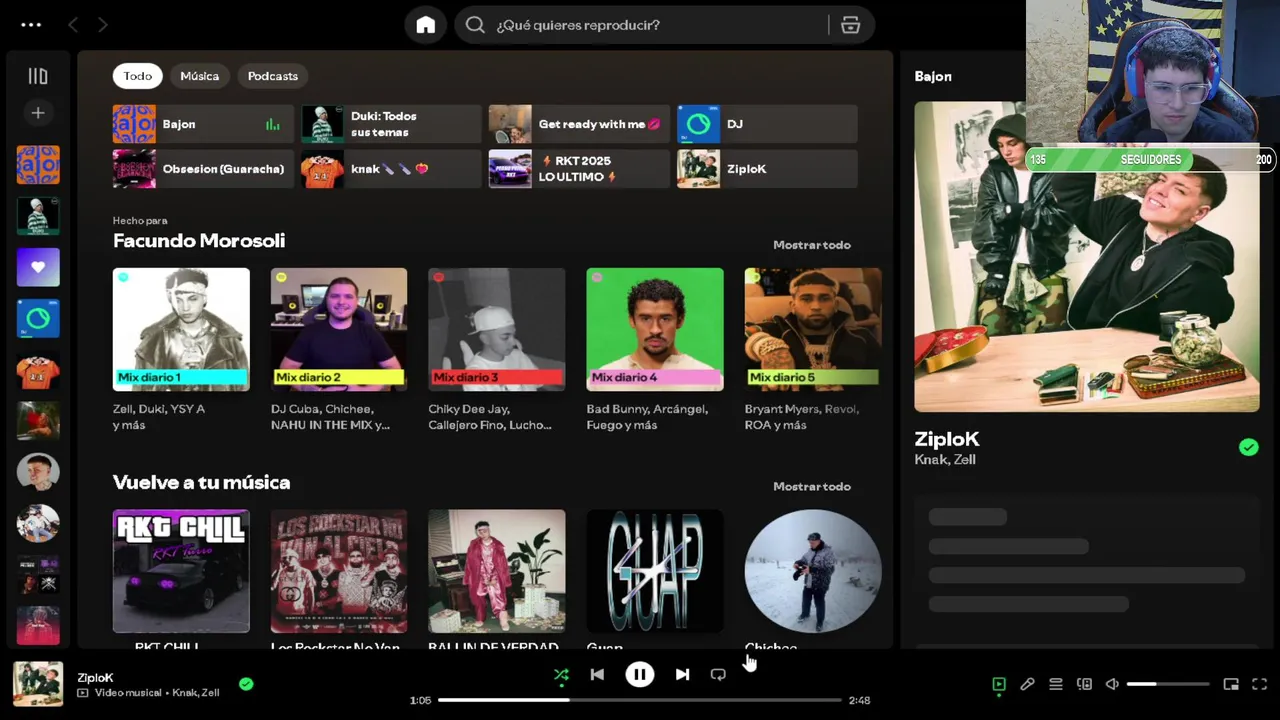Open the GUAP album cover

coord(655,571)
